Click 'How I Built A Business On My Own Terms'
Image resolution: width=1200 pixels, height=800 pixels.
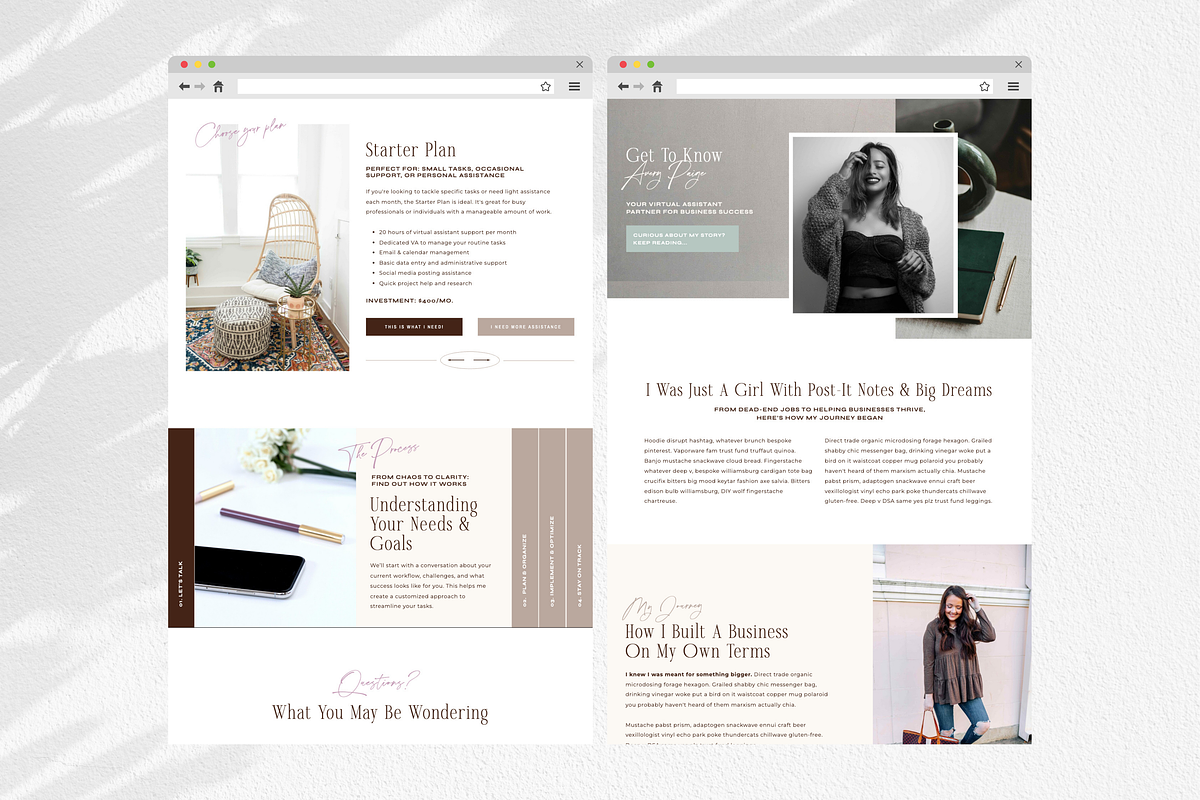(x=707, y=641)
